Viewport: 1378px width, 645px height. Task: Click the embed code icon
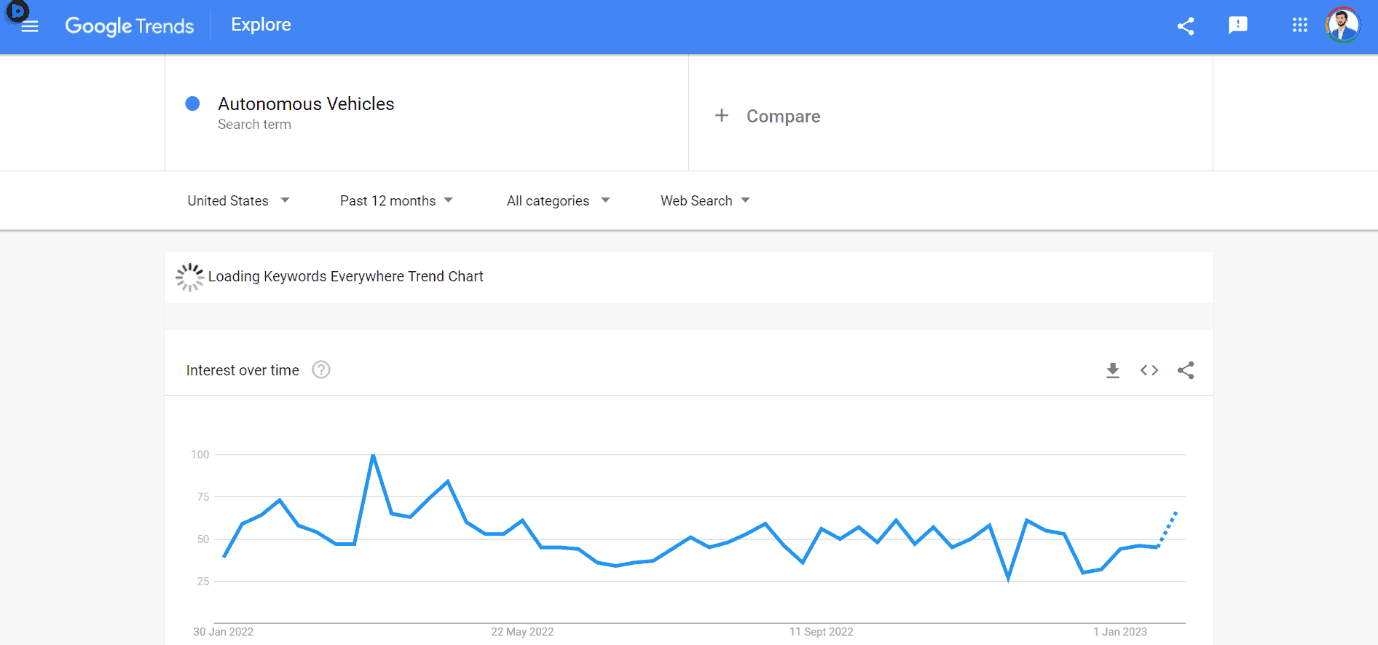pos(1149,371)
